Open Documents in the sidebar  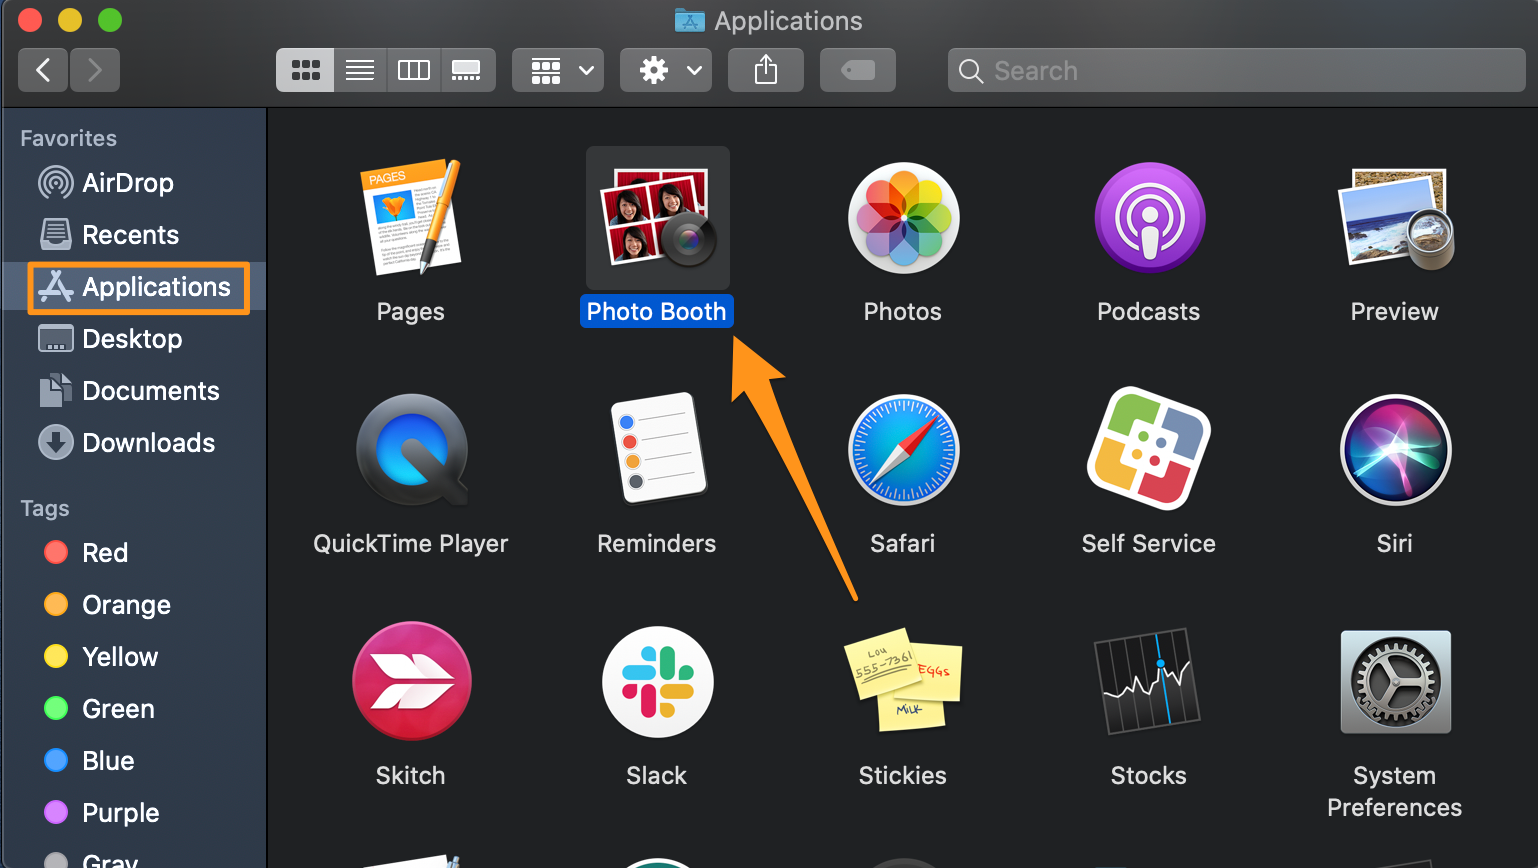pos(133,391)
